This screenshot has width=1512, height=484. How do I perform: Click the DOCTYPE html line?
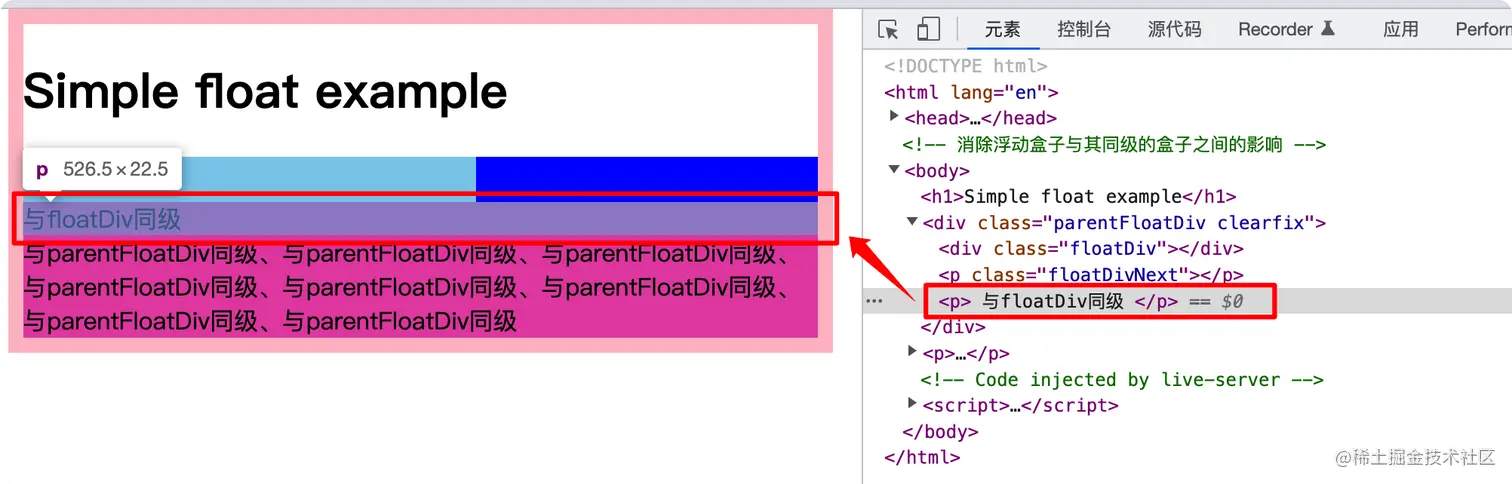pyautogui.click(x=965, y=66)
